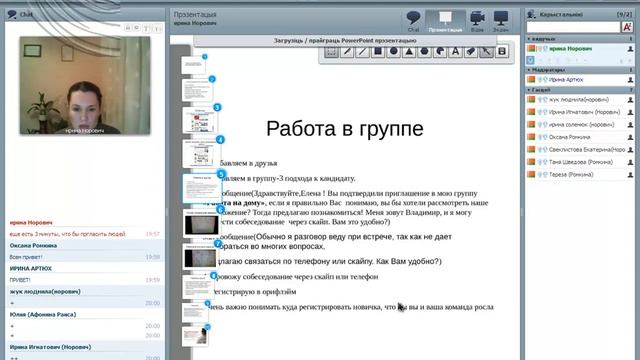The width and height of the screenshot is (640, 360).
Task: Click person icon beside Свеклистова Екатерина
Action: click(x=630, y=150)
